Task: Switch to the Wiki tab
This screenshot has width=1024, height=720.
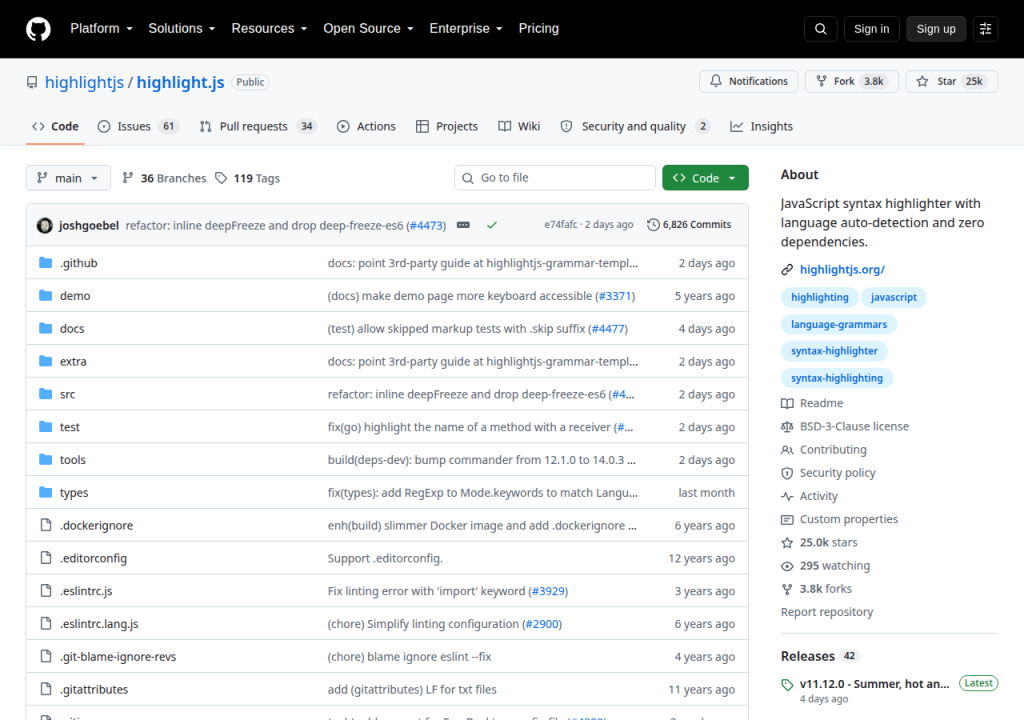Action: coord(519,126)
